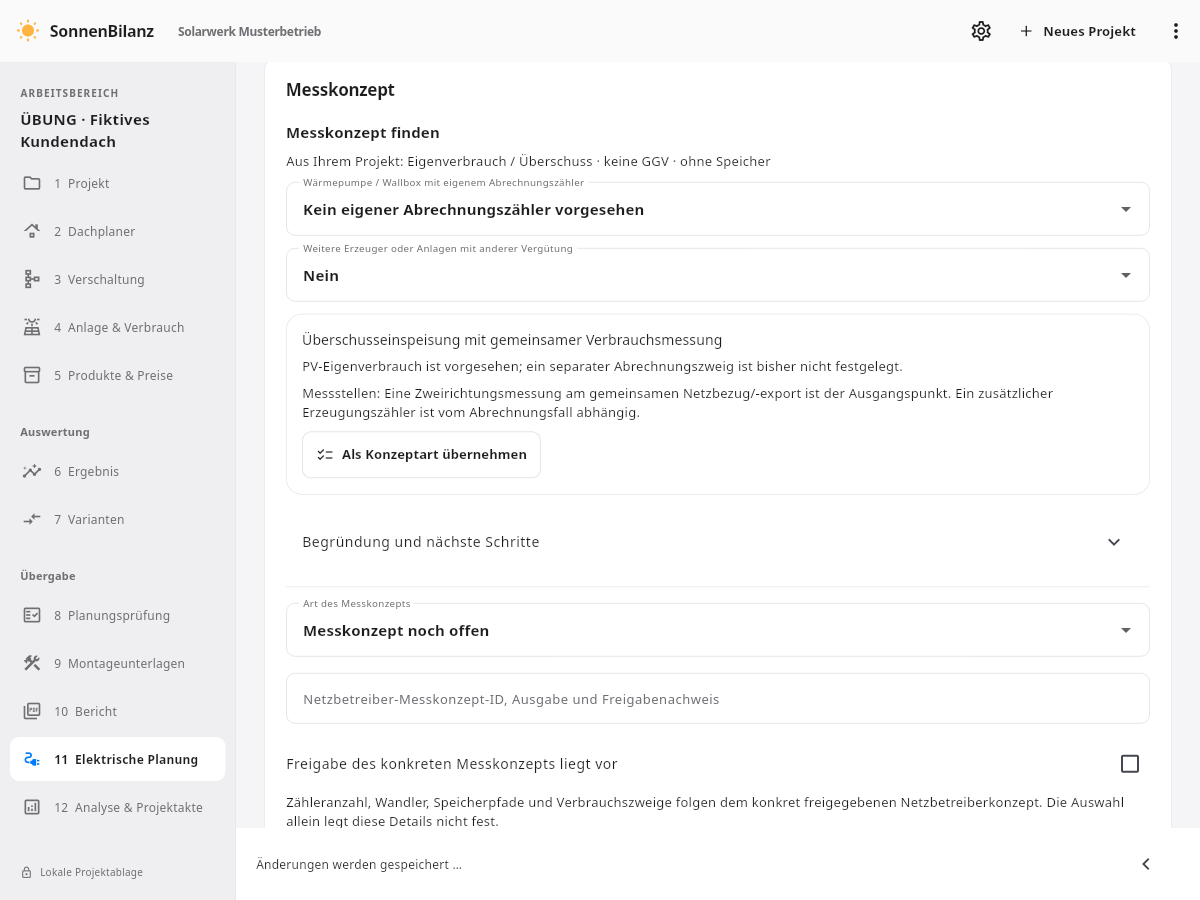1200x900 pixels.
Task: Click dropdown arrow next to Nein
Action: point(1126,276)
